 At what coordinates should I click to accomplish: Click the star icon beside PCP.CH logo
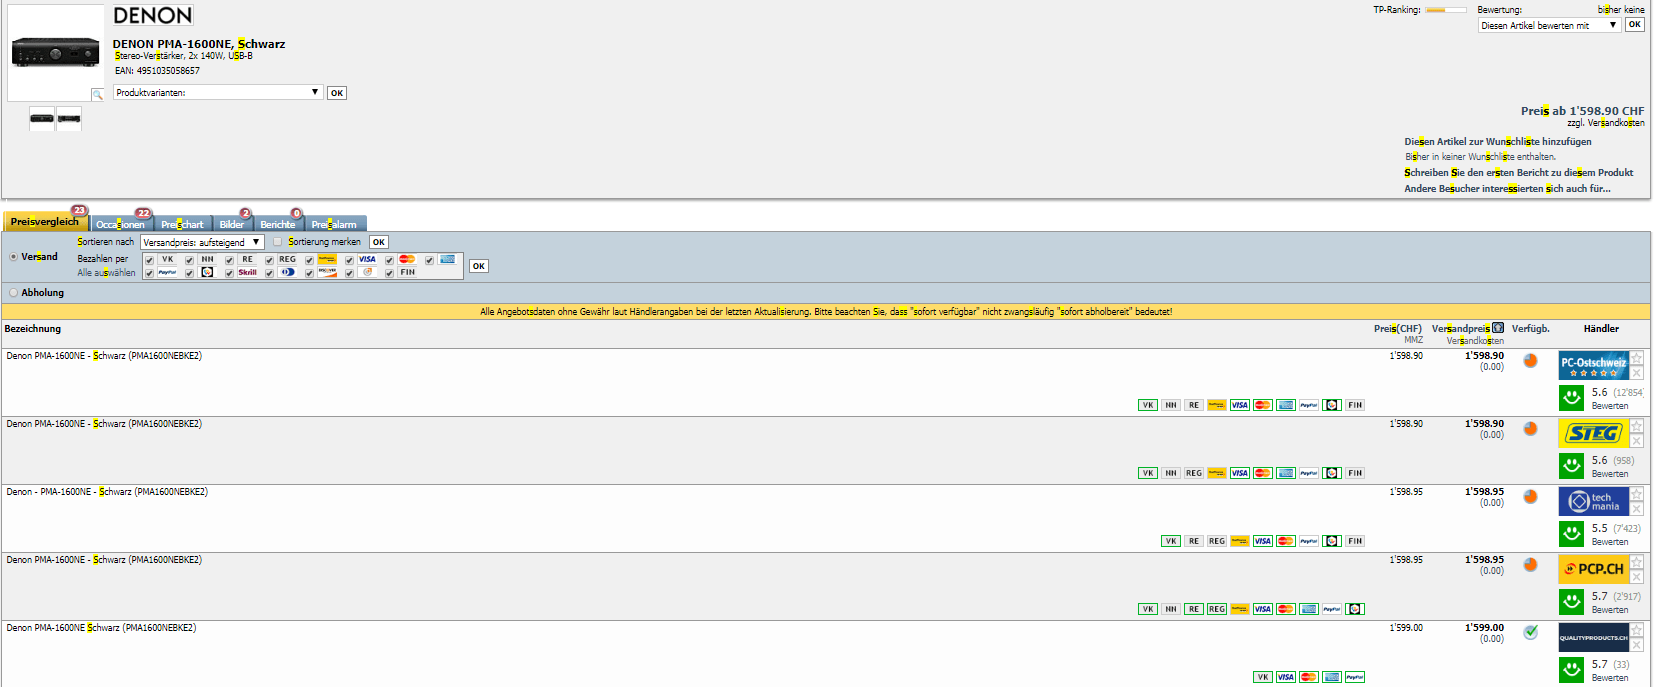click(x=1636, y=562)
